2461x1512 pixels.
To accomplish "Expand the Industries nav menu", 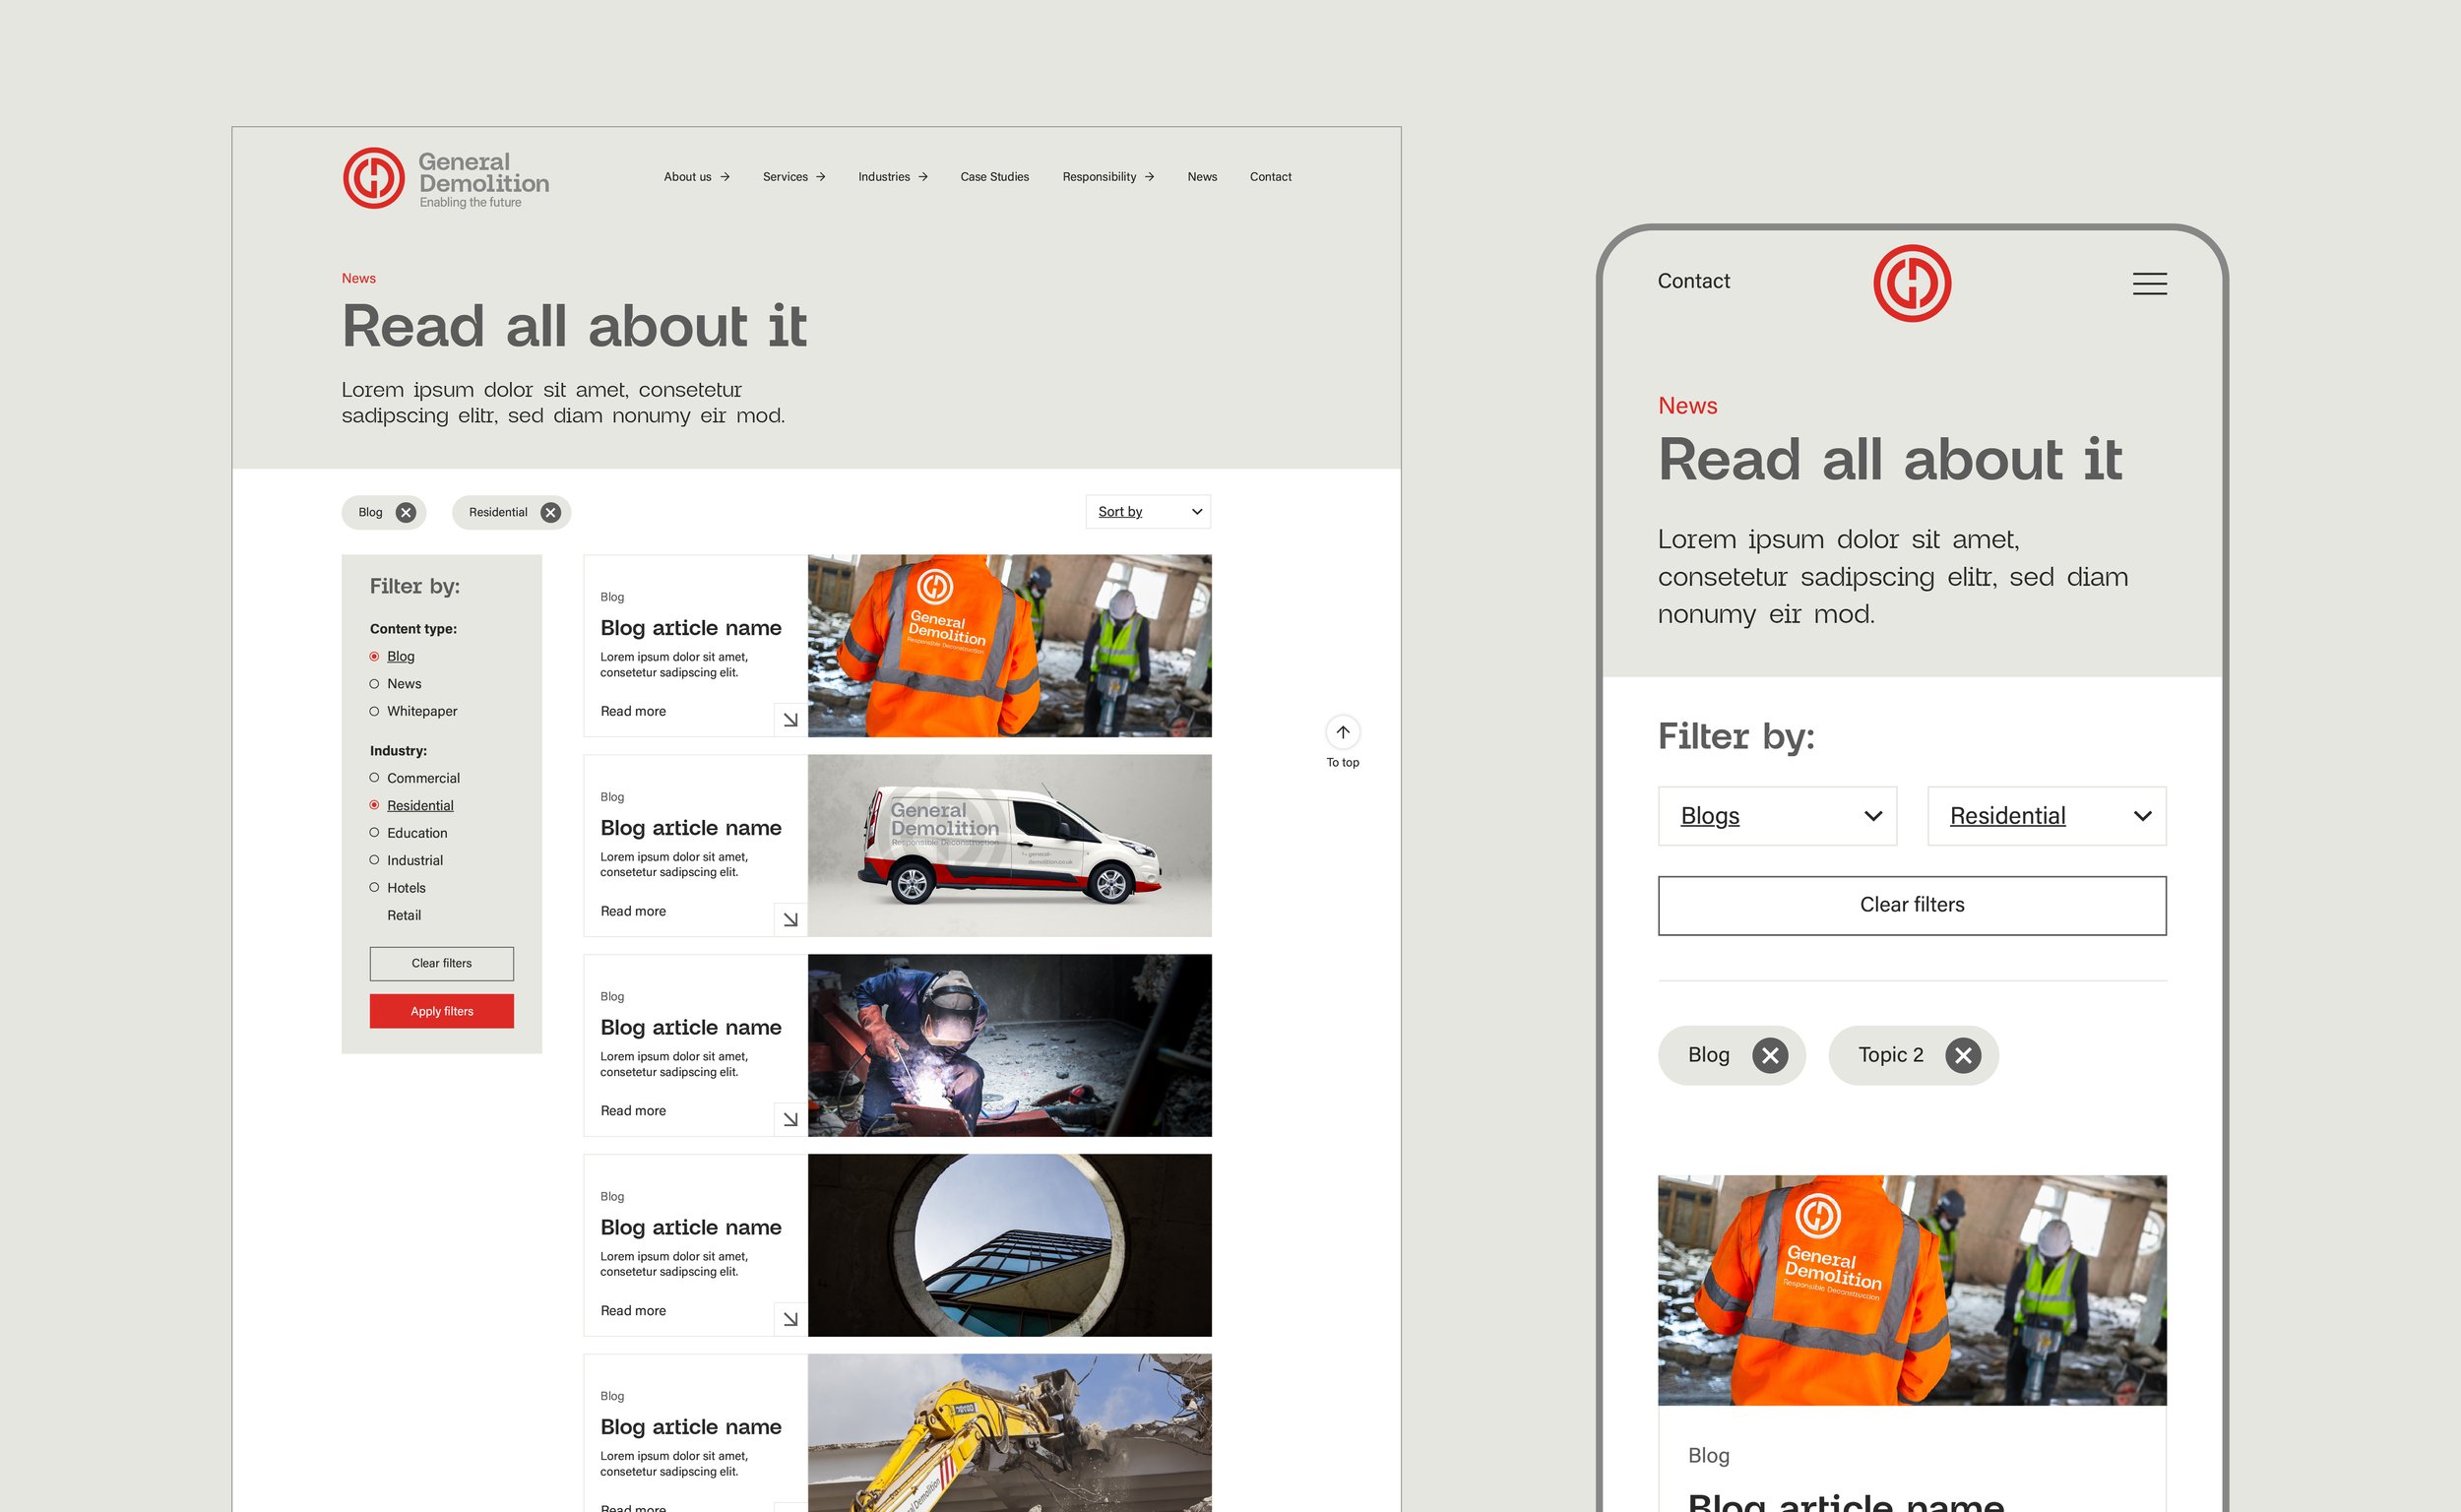I will (x=893, y=177).
